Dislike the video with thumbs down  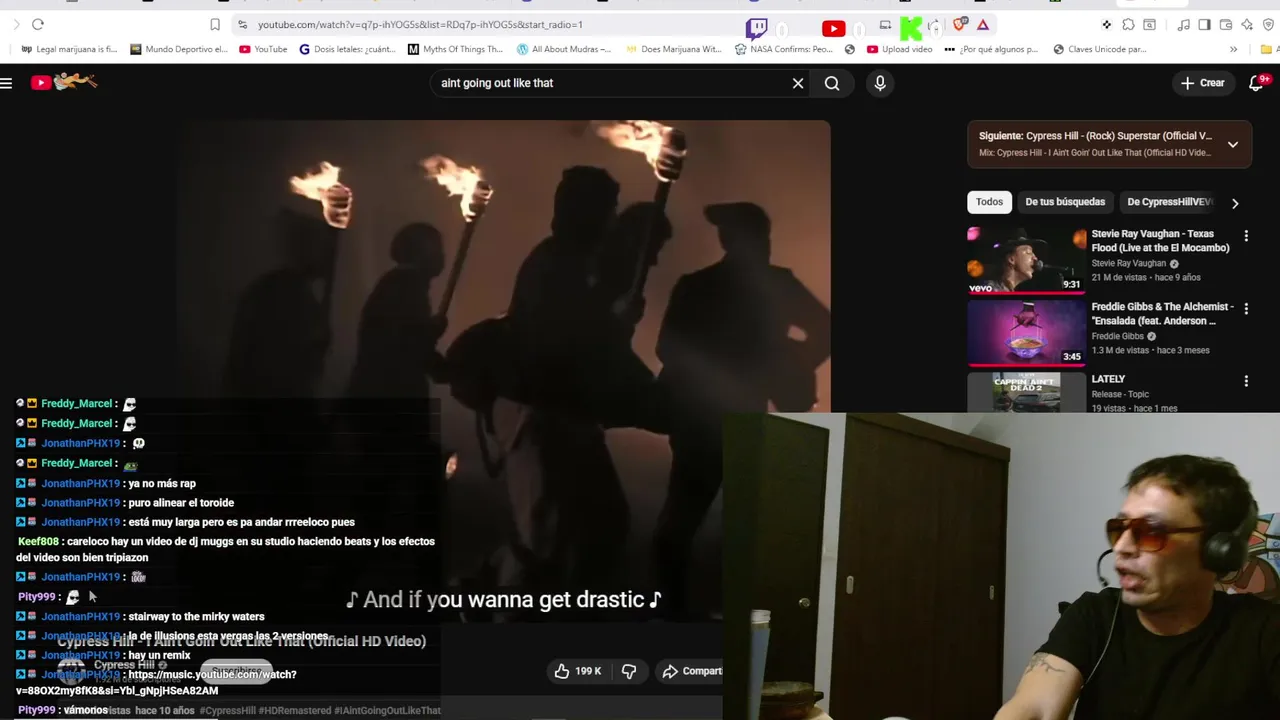click(x=629, y=671)
